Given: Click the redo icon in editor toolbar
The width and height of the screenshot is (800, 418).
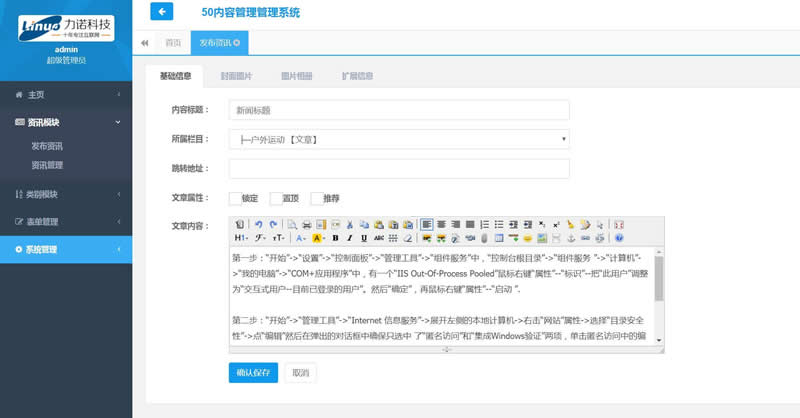Looking at the screenshot, I should tap(272, 224).
